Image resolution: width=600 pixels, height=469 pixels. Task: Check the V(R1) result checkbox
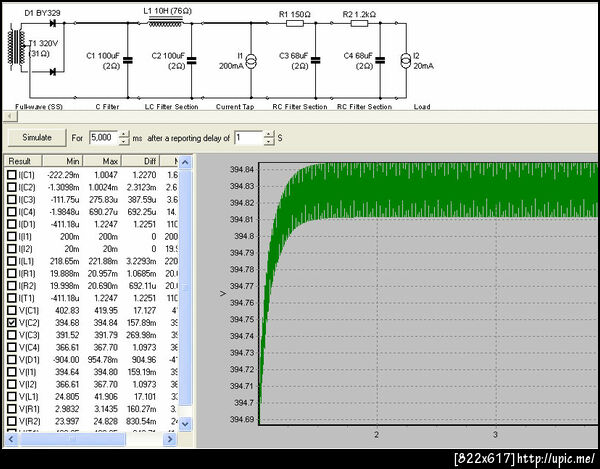tap(12, 409)
